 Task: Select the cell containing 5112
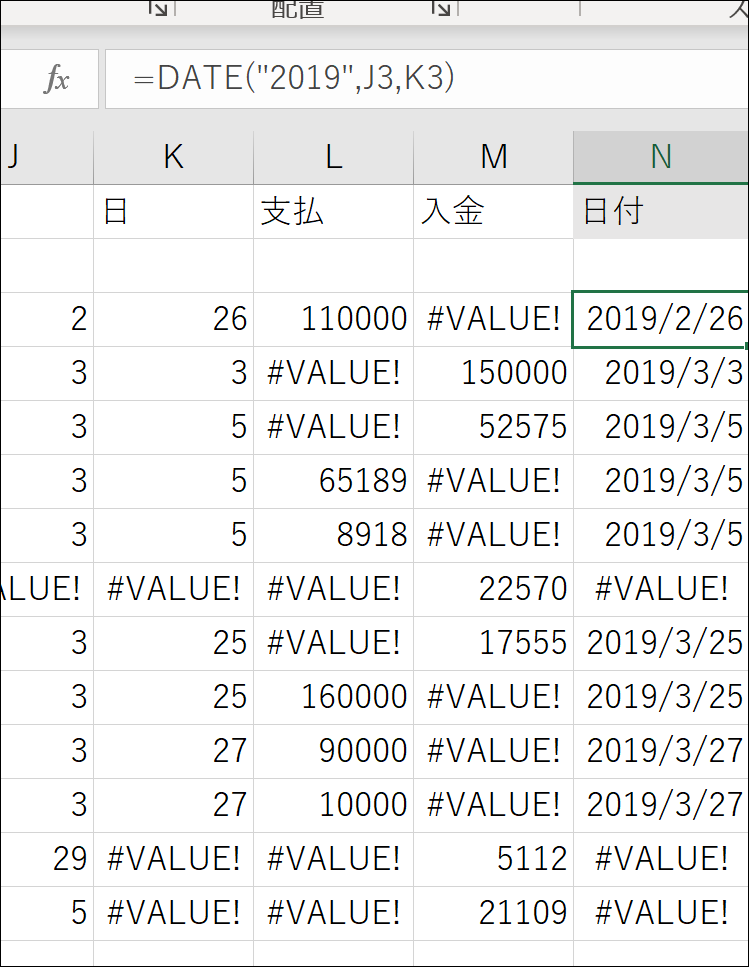pyautogui.click(x=493, y=859)
